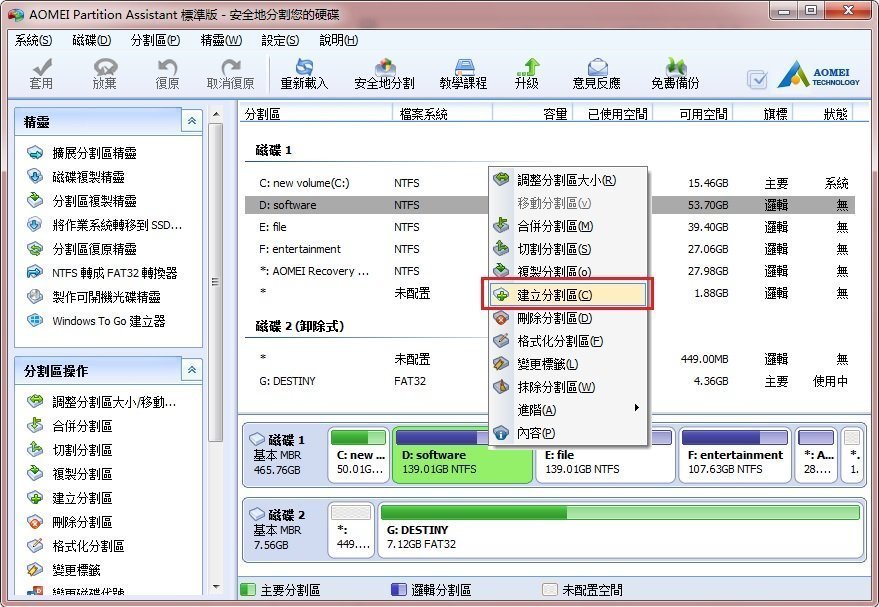This screenshot has width=879, height=607.
Task: Click sidebar scrollbar up arrow
Action: coord(216,114)
